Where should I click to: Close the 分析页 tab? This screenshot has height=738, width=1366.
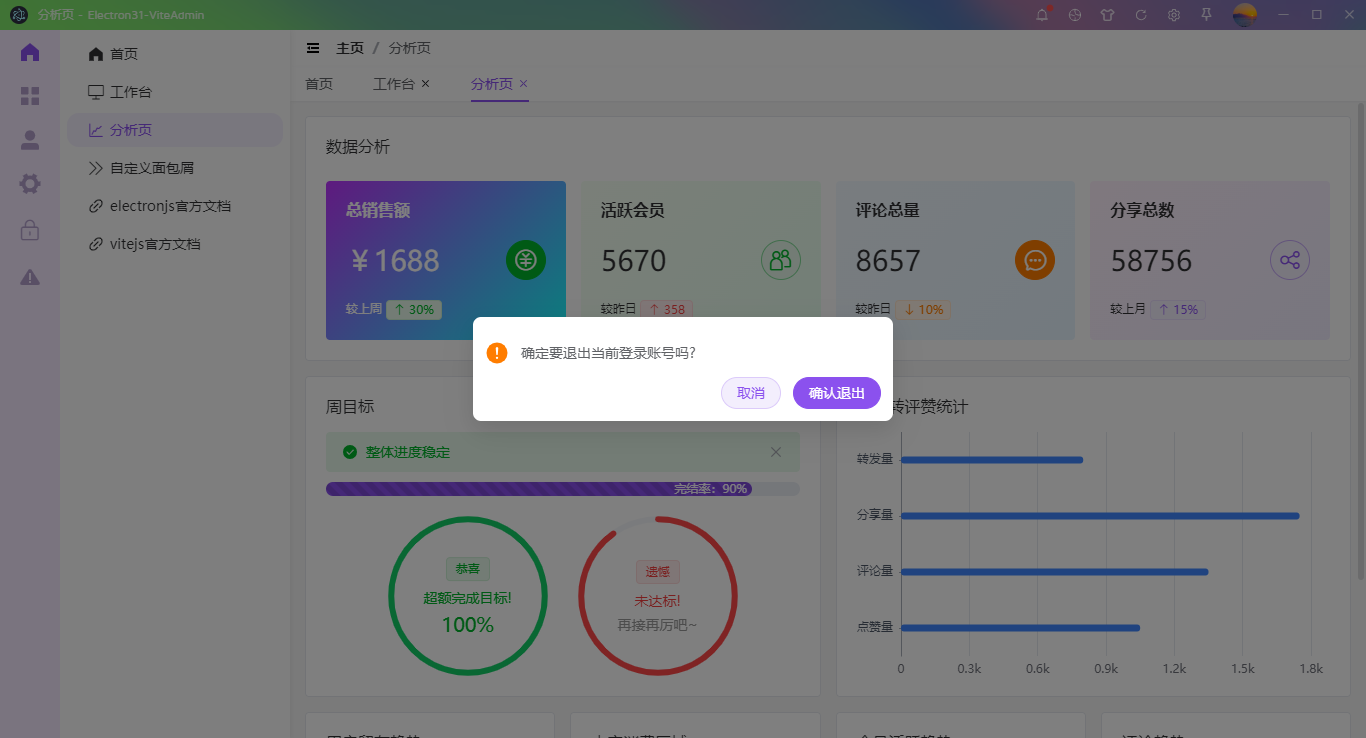523,84
